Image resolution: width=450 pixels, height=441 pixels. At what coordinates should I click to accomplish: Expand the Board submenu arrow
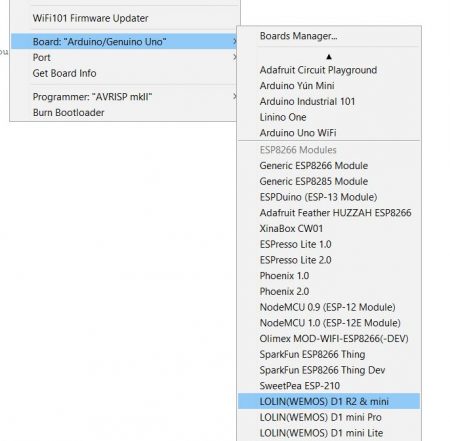(x=235, y=41)
